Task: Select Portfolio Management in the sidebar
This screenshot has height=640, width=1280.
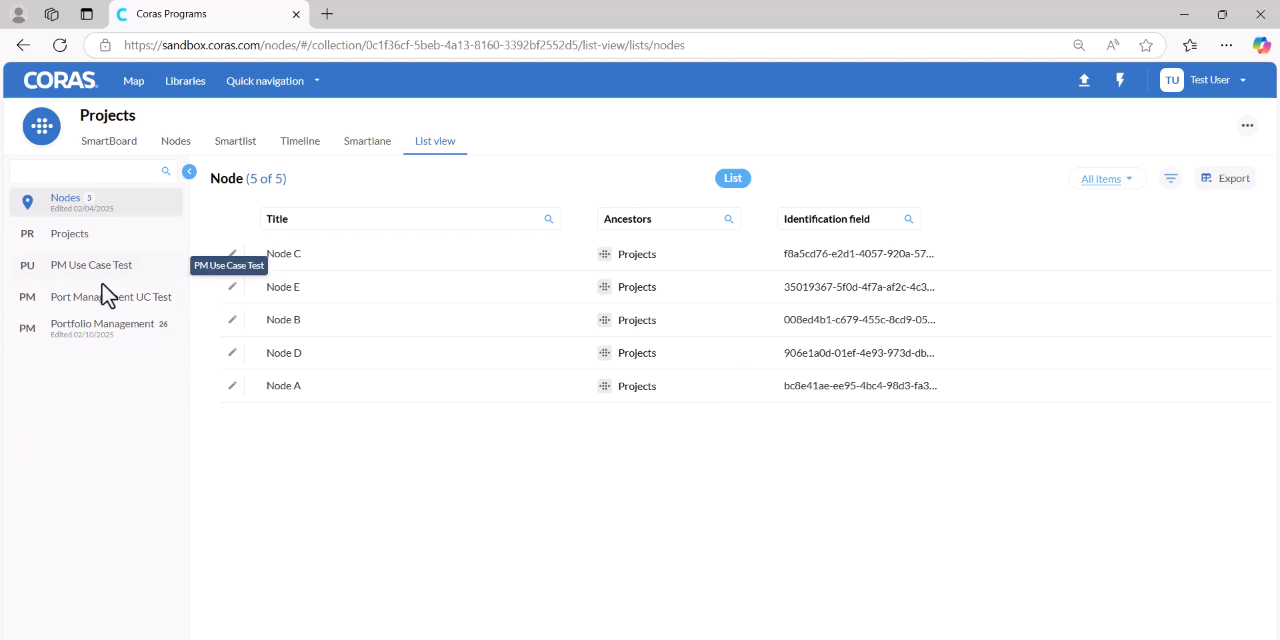Action: (x=96, y=328)
